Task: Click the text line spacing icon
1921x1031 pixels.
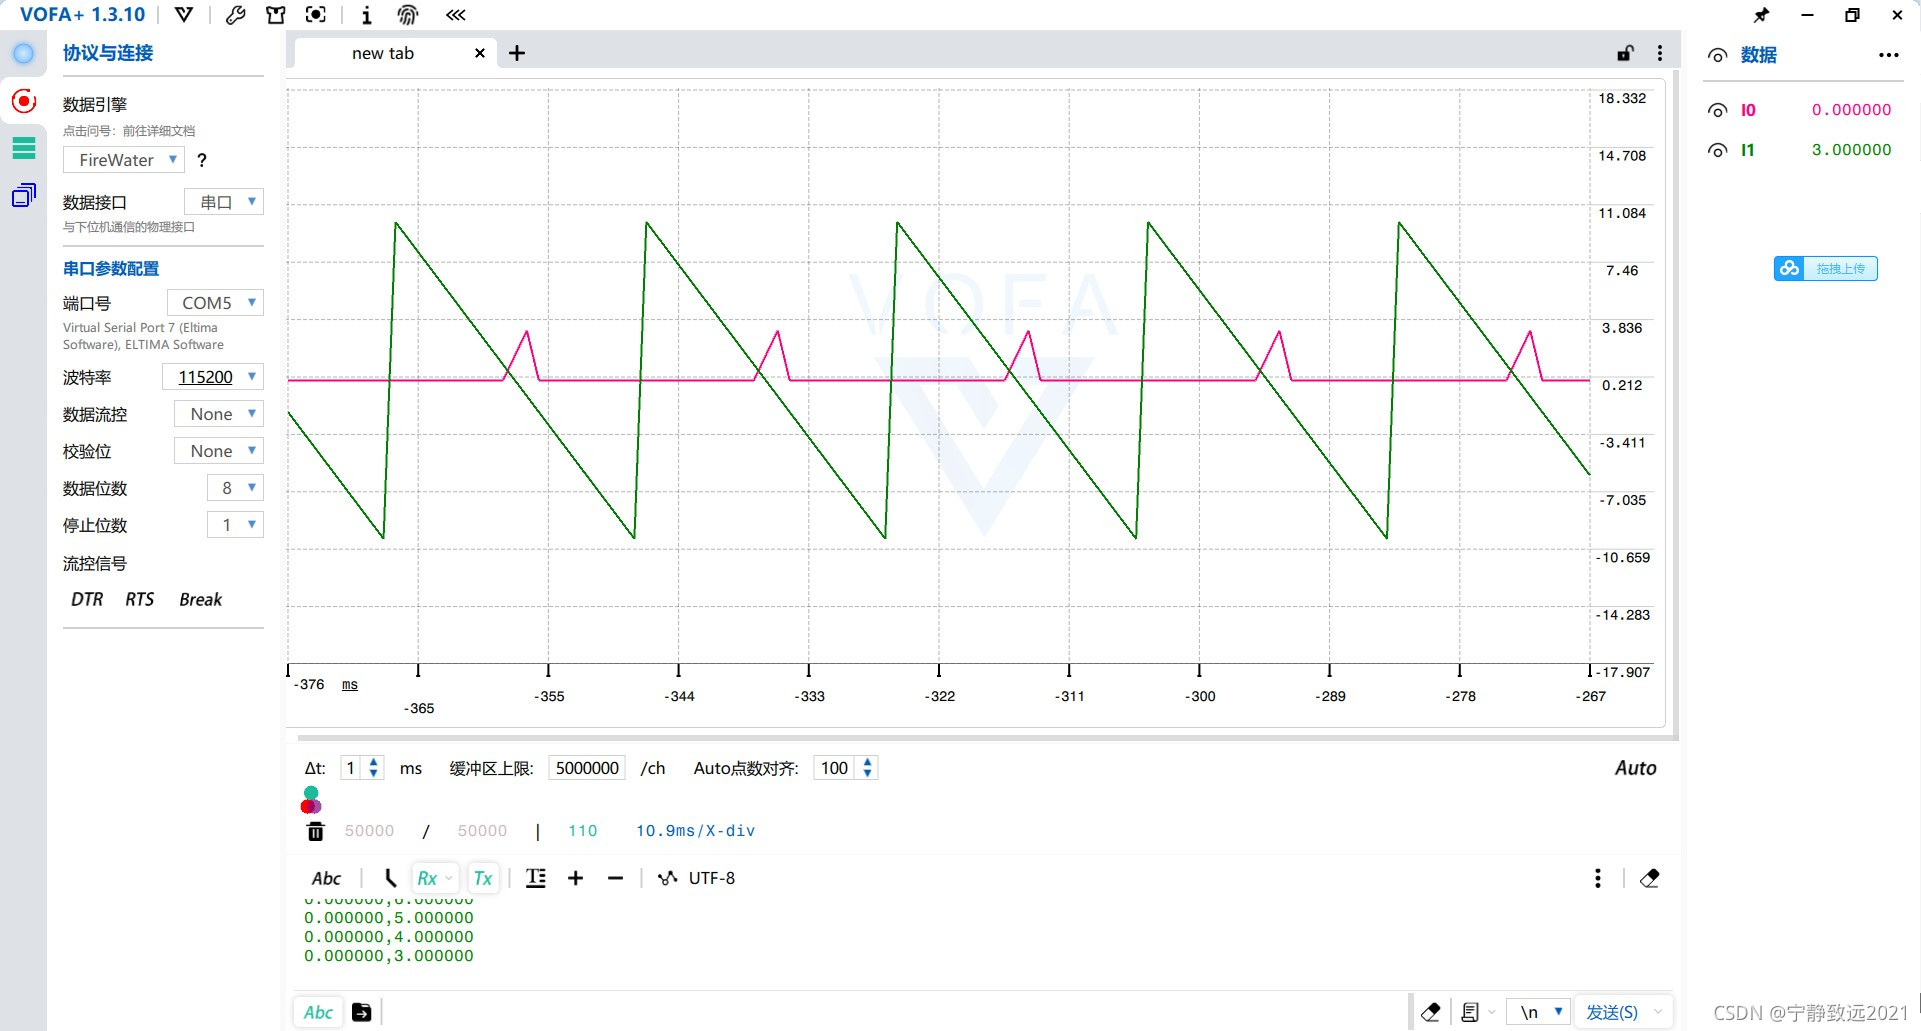Action: (536, 878)
